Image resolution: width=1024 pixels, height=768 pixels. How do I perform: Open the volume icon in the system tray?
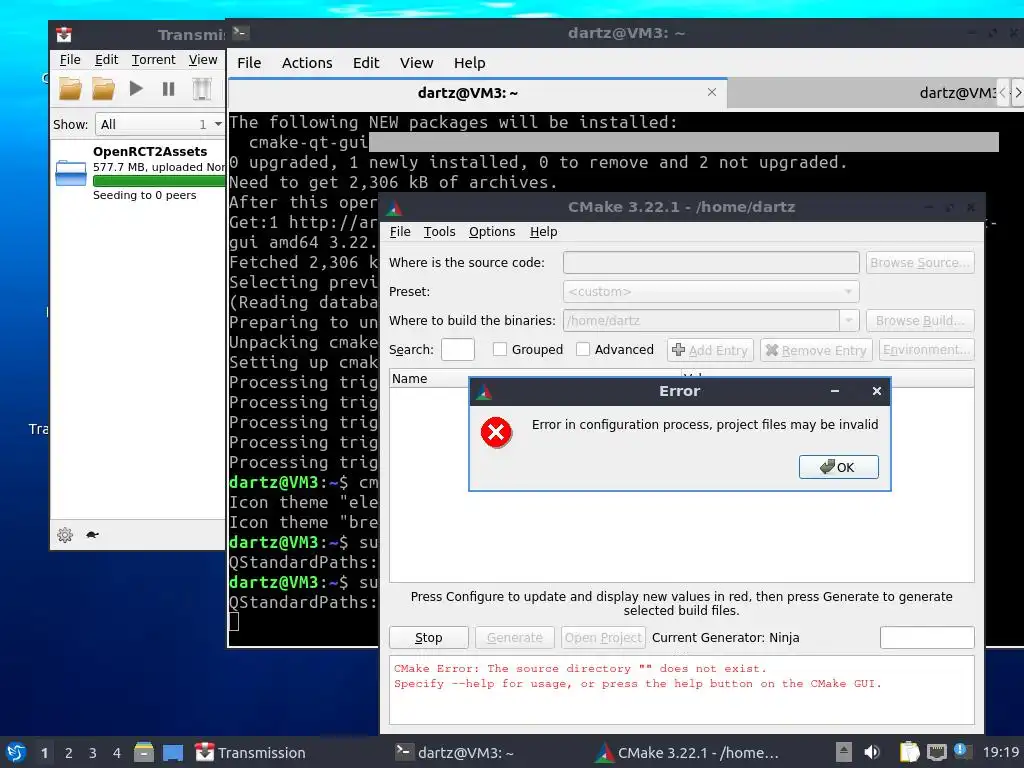[871, 752]
